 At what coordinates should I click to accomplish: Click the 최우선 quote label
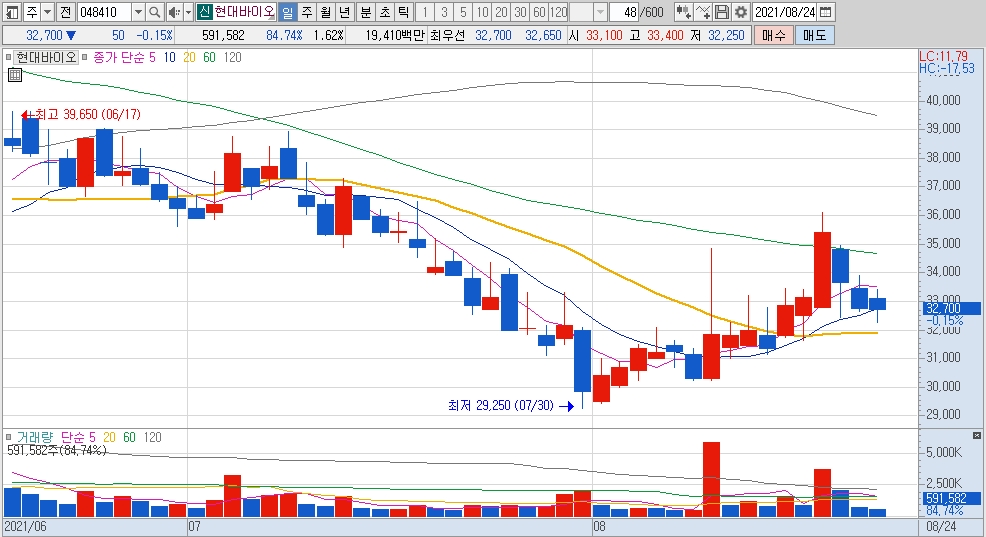pos(448,35)
